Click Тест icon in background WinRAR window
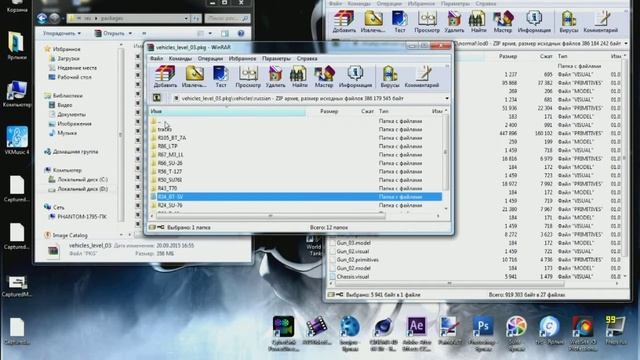640x360 pixels. [x=400, y=21]
